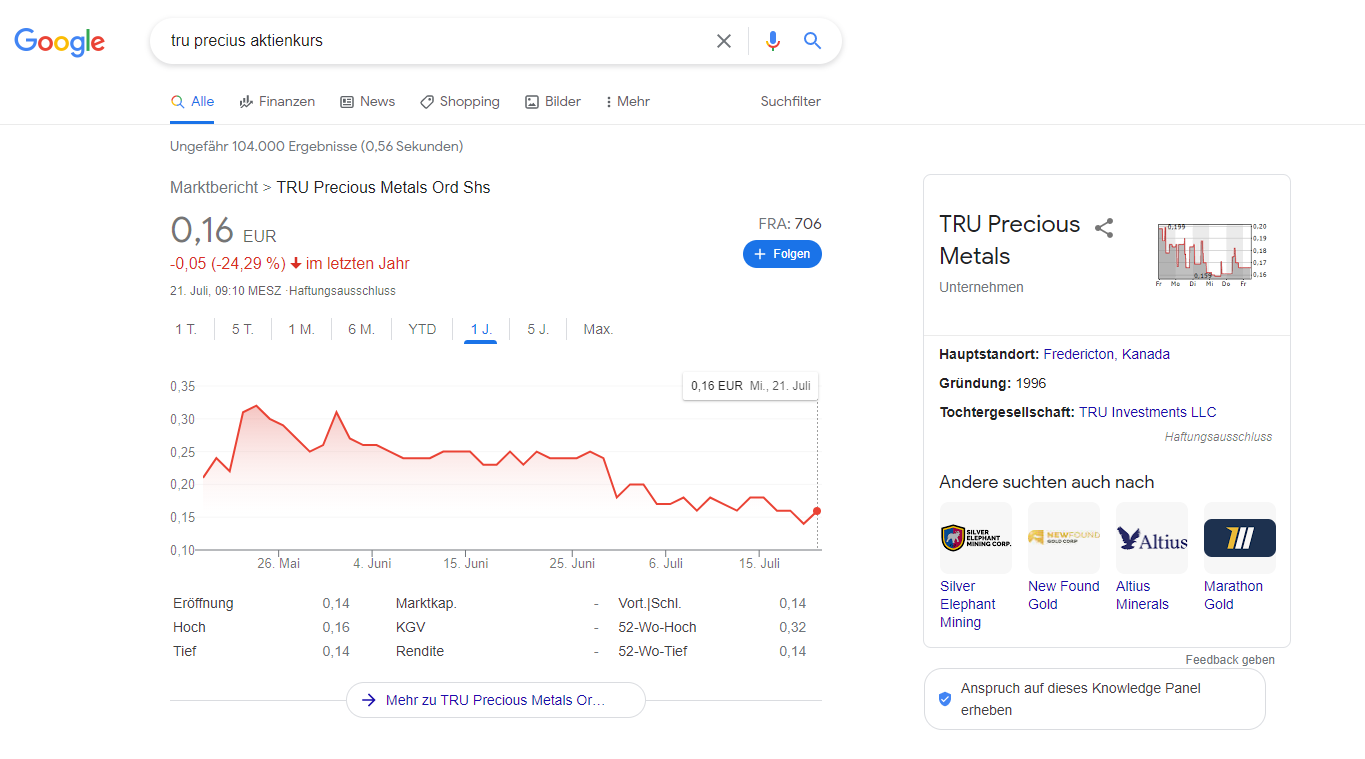The width and height of the screenshot is (1365, 759).
Task: Follow the TRU Precious Metals stock
Action: tap(782, 254)
